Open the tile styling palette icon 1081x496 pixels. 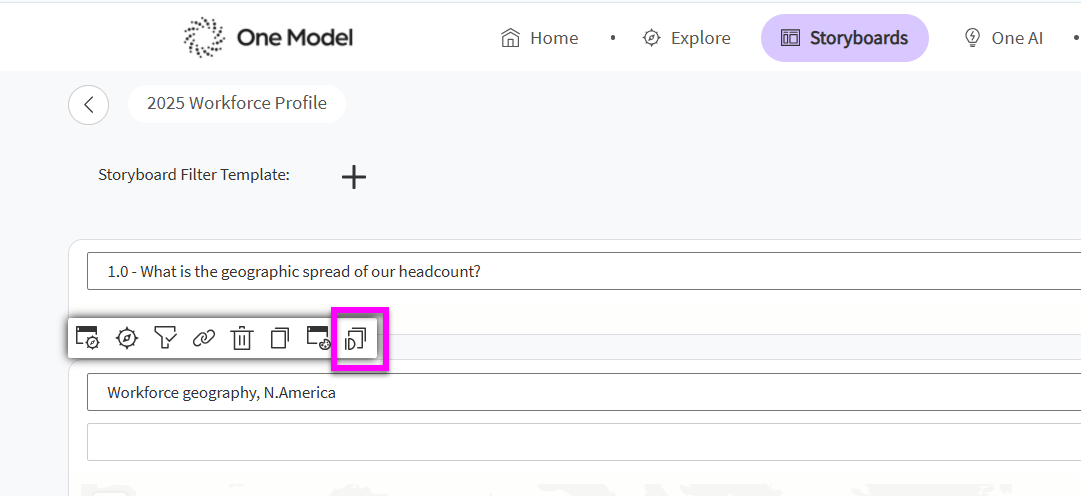click(319, 337)
